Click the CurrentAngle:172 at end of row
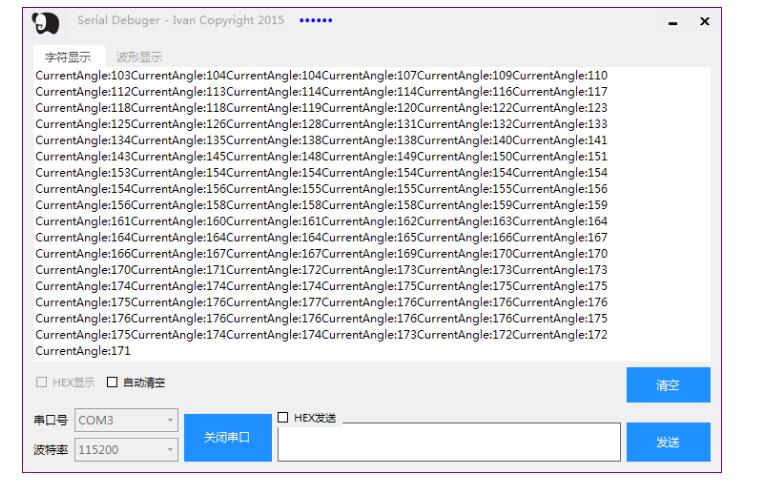 [560, 335]
